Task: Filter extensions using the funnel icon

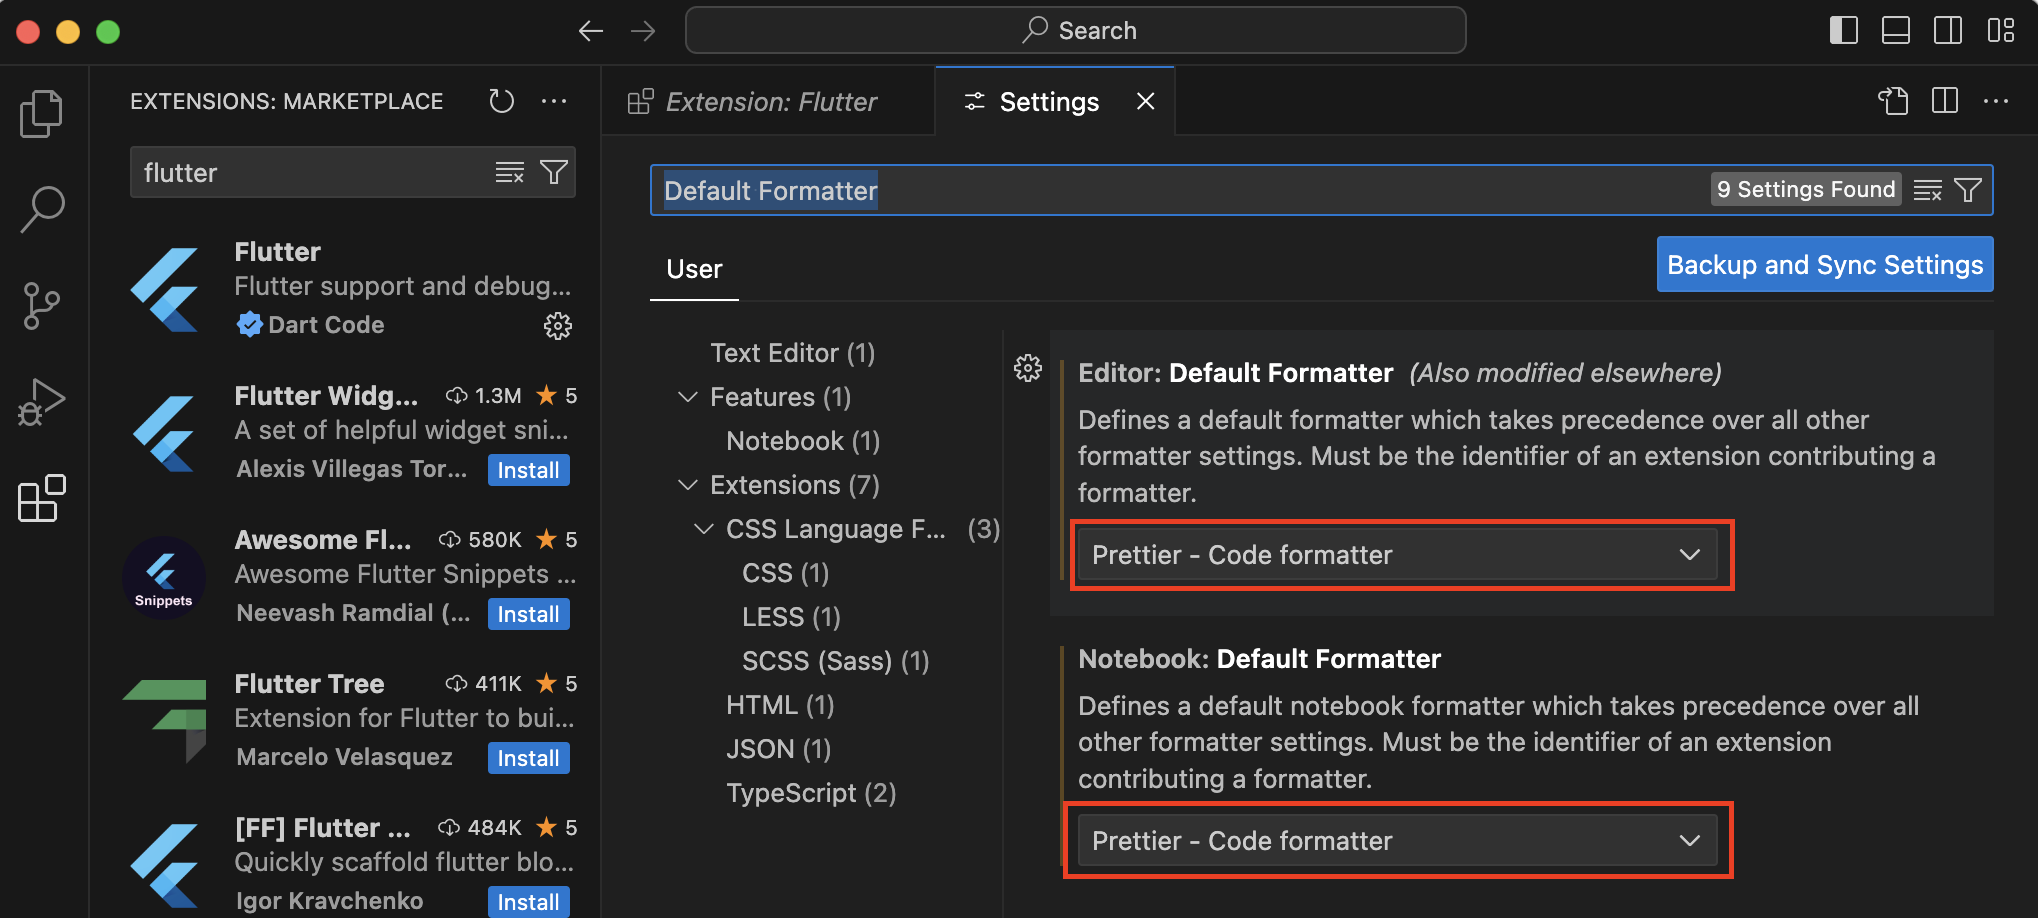Action: click(554, 173)
